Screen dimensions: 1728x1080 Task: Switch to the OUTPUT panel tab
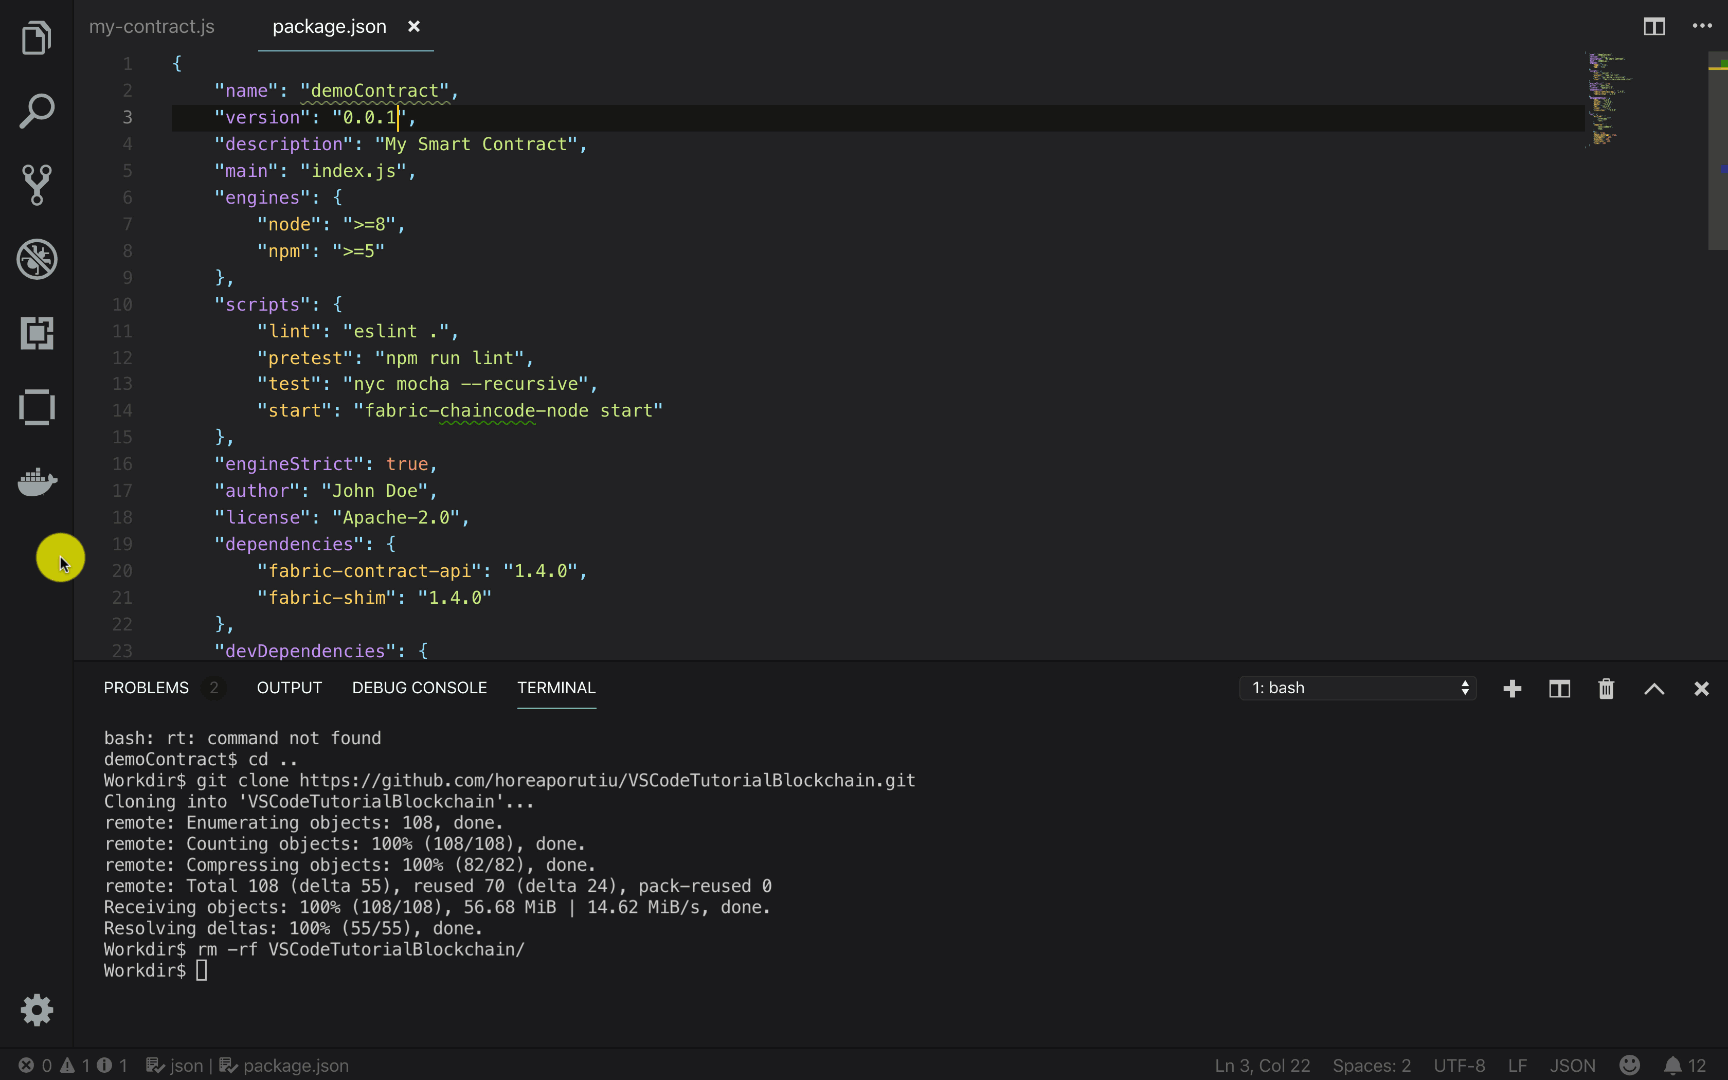click(289, 688)
